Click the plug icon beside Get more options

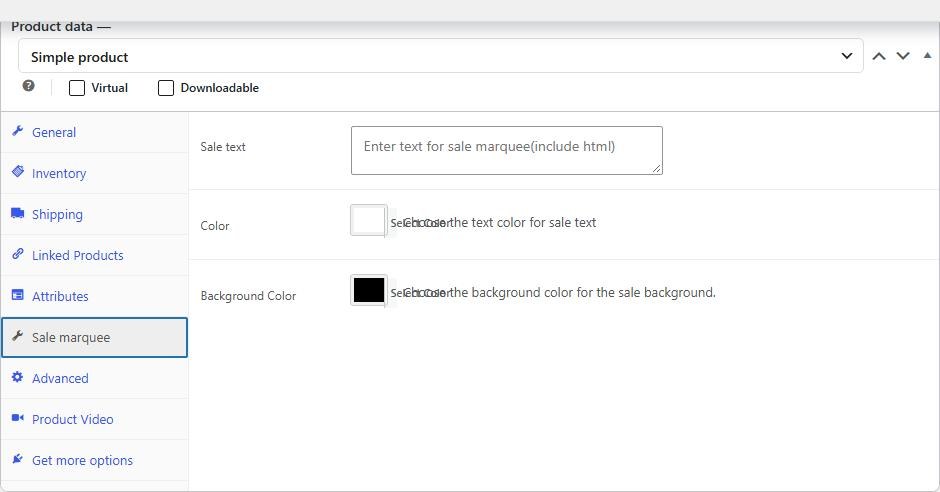click(17, 459)
